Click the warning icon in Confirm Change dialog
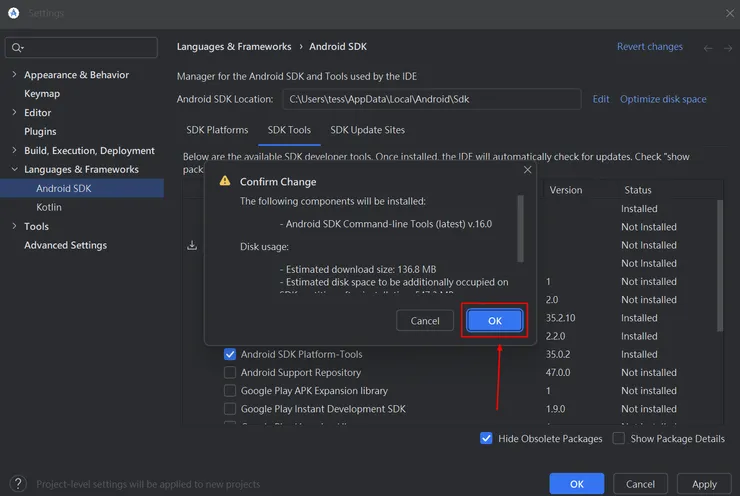Screen dimensions: 740x496 (x=225, y=182)
